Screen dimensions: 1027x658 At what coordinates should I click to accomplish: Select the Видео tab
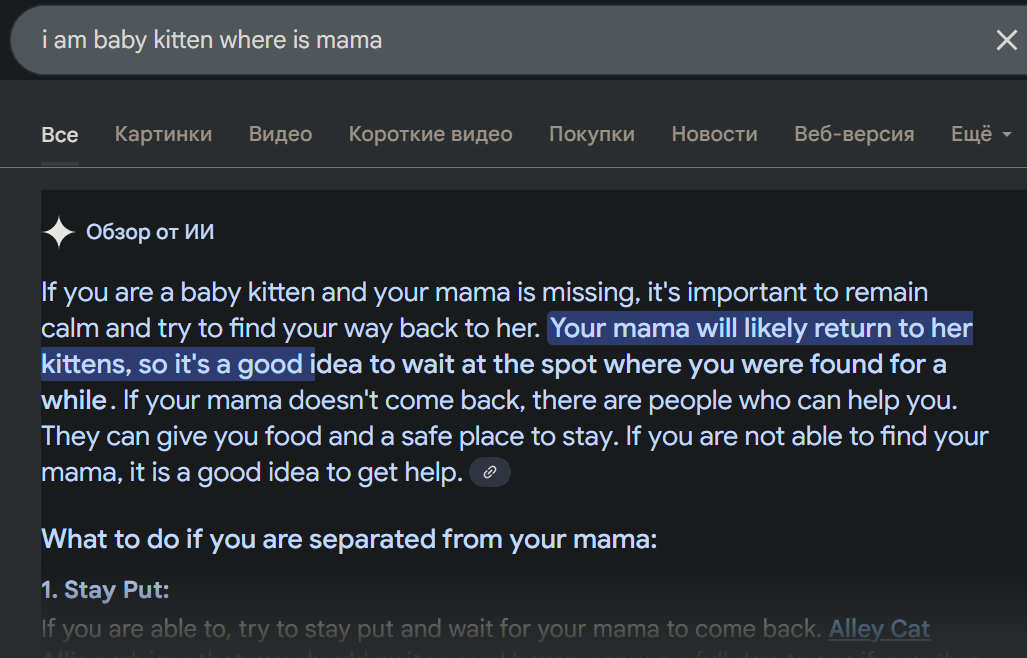click(280, 134)
